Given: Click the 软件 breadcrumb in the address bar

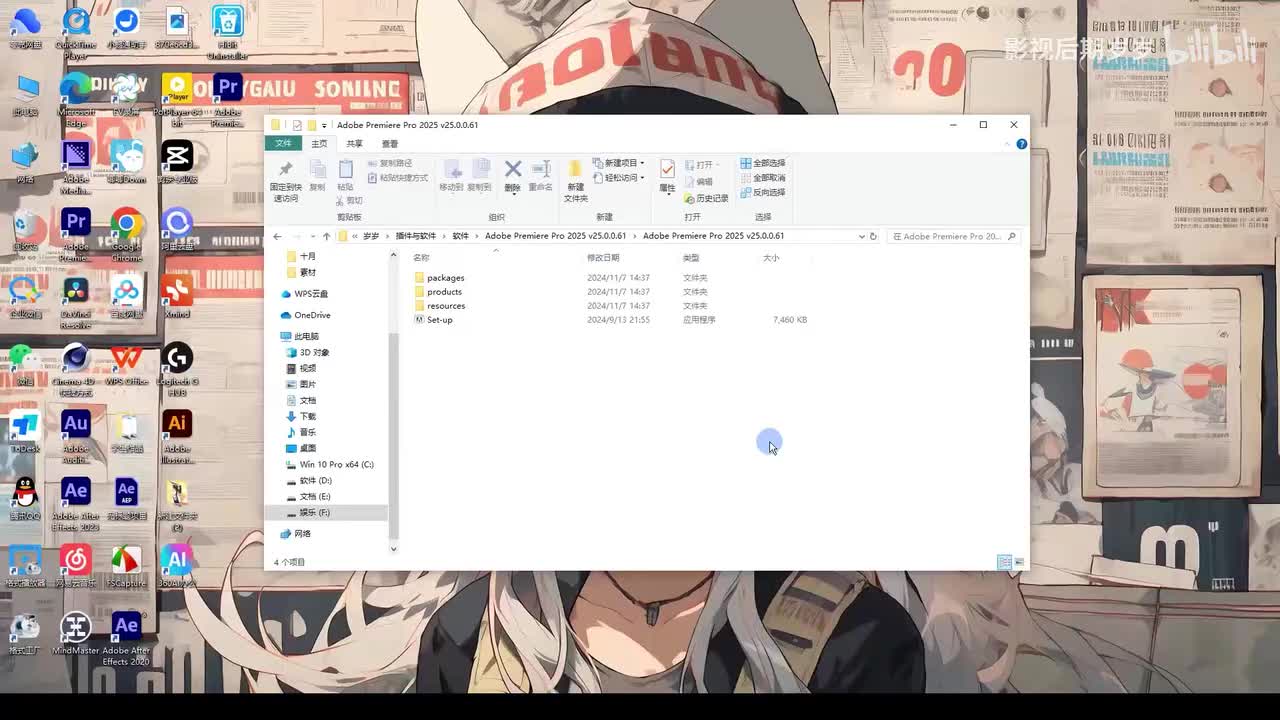Looking at the screenshot, I should [460, 236].
